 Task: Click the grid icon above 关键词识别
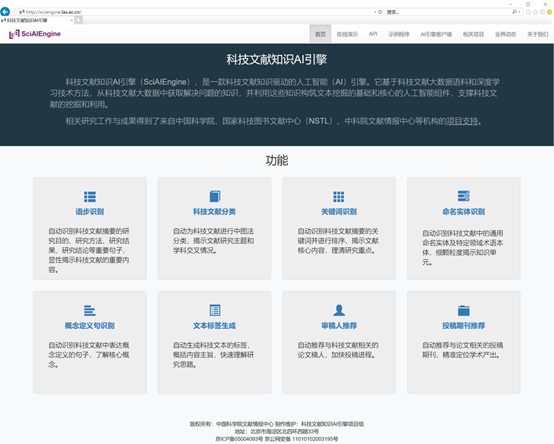[338, 196]
